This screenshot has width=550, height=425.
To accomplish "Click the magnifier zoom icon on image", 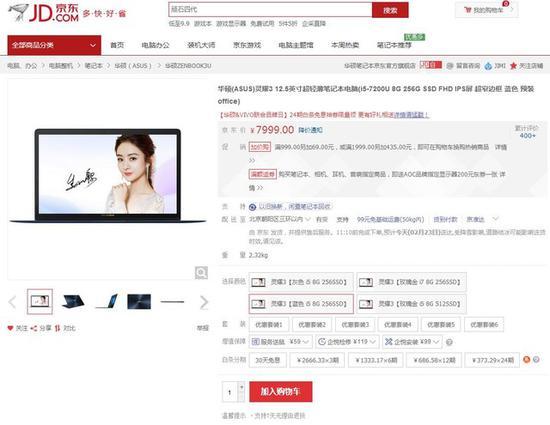I will point(201,272).
